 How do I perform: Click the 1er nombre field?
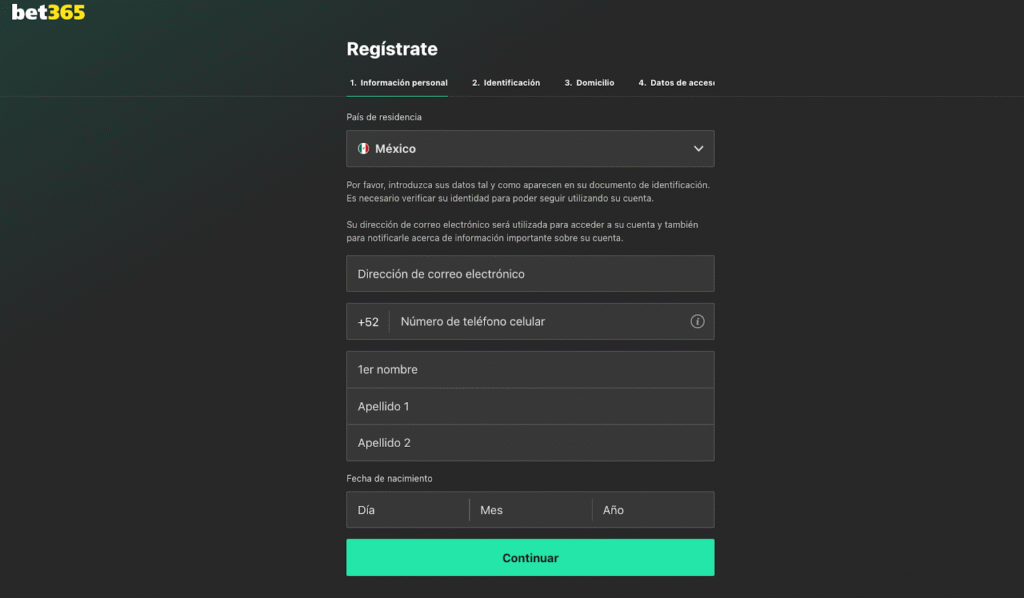pyautogui.click(x=530, y=369)
